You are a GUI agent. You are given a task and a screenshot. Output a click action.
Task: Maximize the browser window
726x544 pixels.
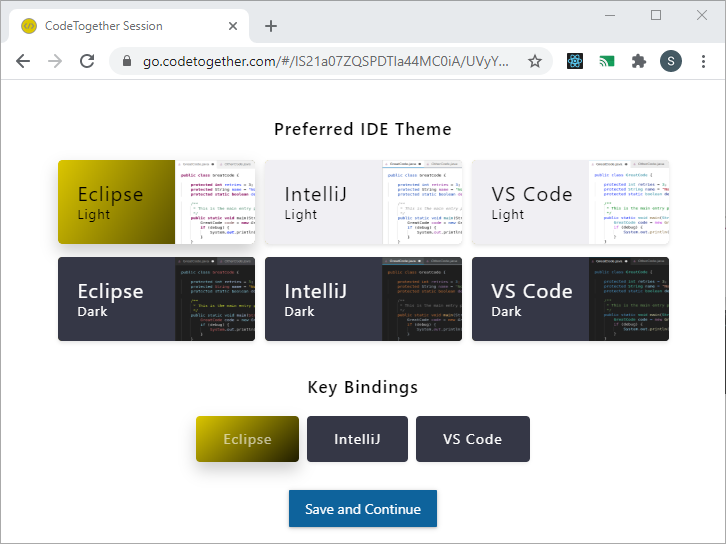(656, 15)
